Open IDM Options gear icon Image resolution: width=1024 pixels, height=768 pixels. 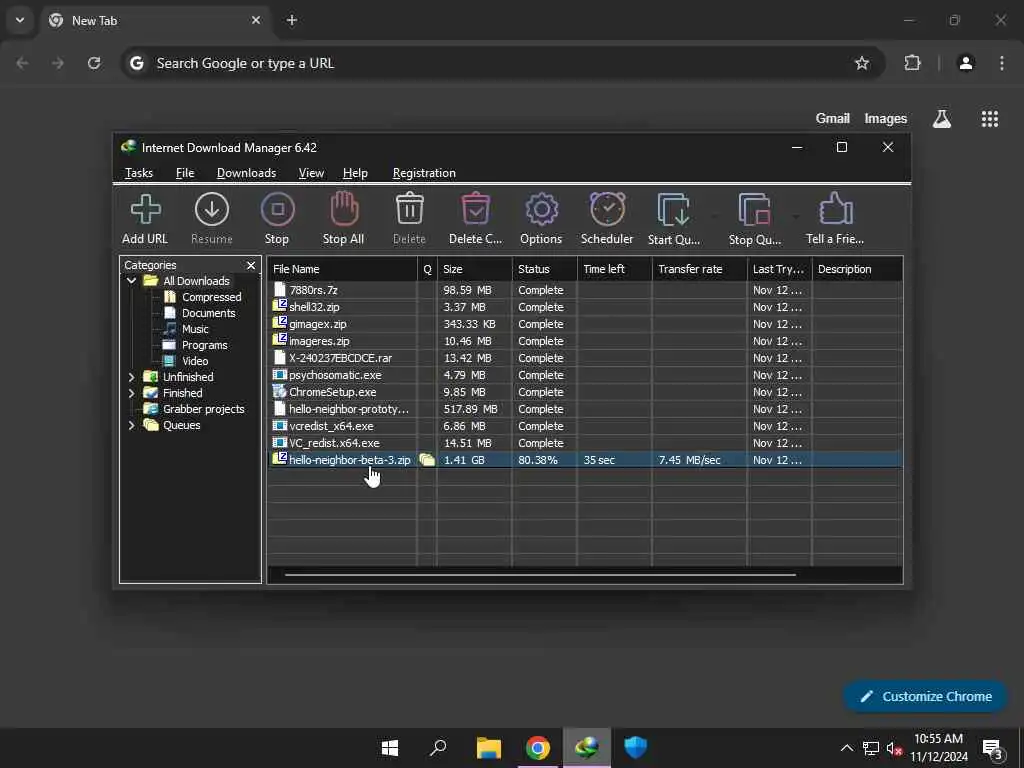pyautogui.click(x=541, y=210)
